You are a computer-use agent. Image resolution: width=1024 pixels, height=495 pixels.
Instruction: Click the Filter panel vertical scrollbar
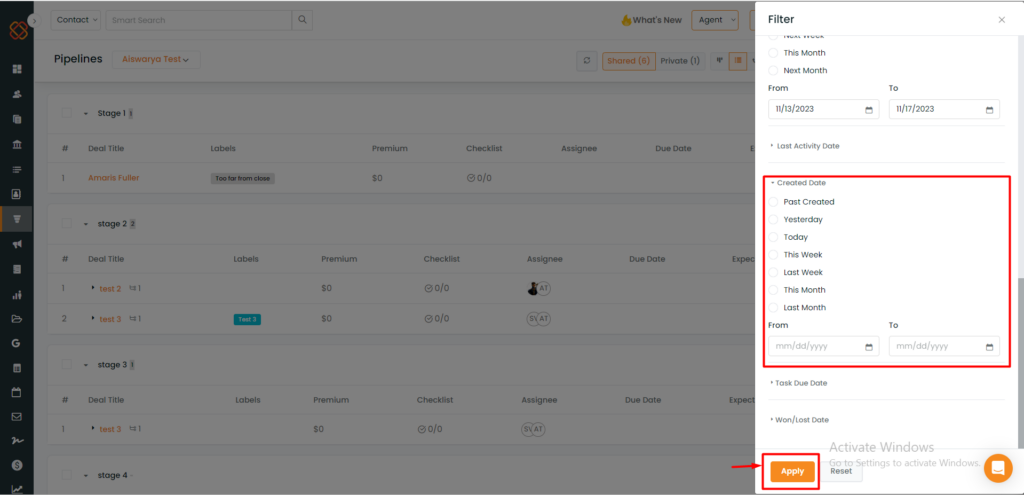pos(1019,362)
